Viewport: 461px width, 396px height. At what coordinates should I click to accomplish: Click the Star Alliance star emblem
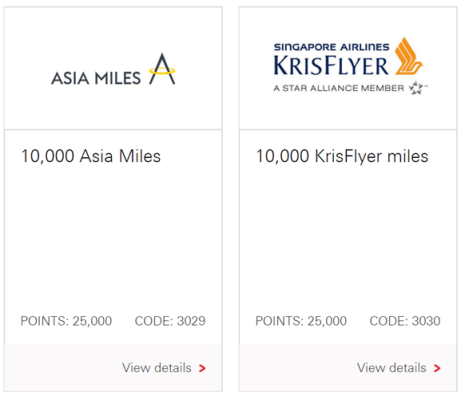point(417,88)
